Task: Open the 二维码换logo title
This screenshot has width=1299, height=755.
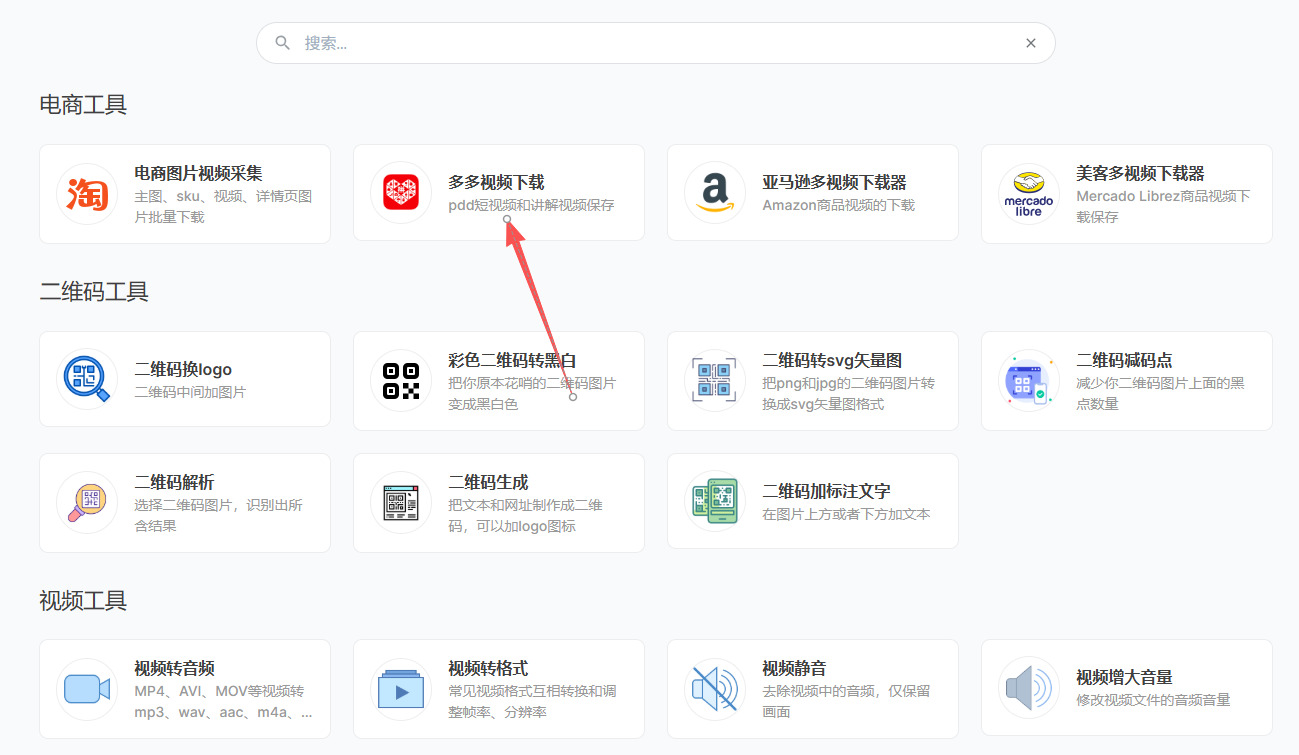Action: (x=183, y=369)
